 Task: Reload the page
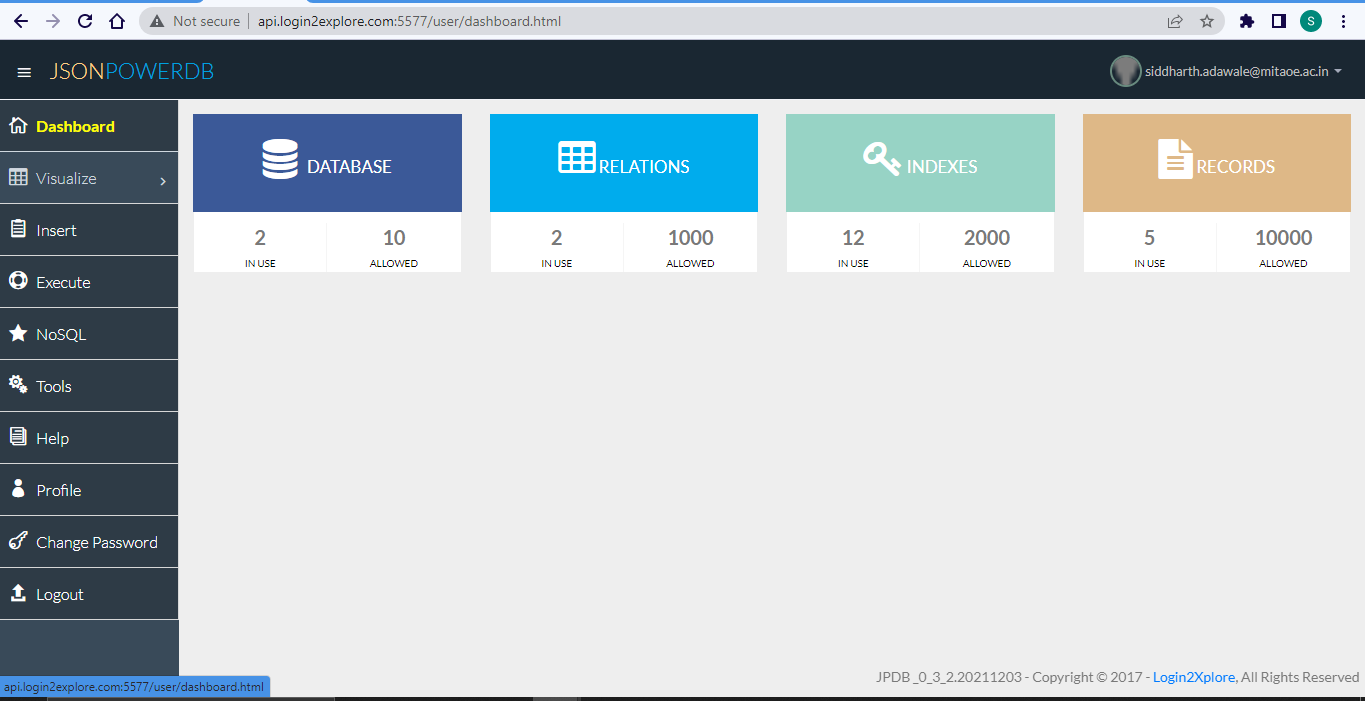85,21
